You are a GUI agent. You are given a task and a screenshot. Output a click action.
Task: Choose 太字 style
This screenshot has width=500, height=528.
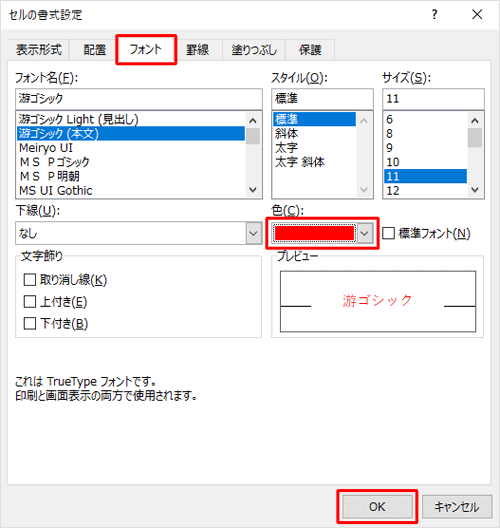coord(314,148)
